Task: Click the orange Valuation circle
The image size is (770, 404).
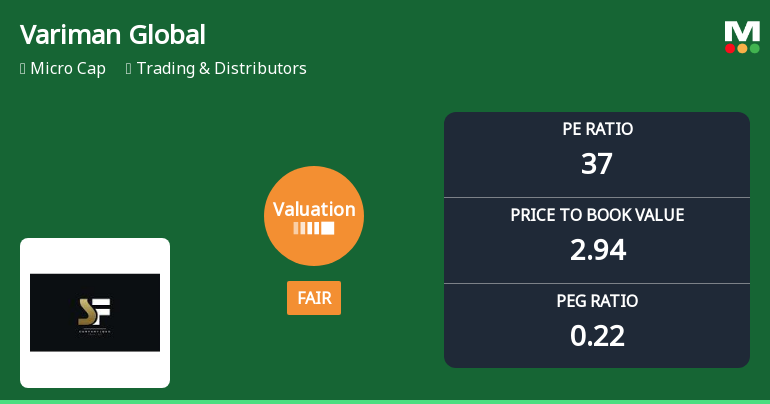Action: (x=314, y=215)
